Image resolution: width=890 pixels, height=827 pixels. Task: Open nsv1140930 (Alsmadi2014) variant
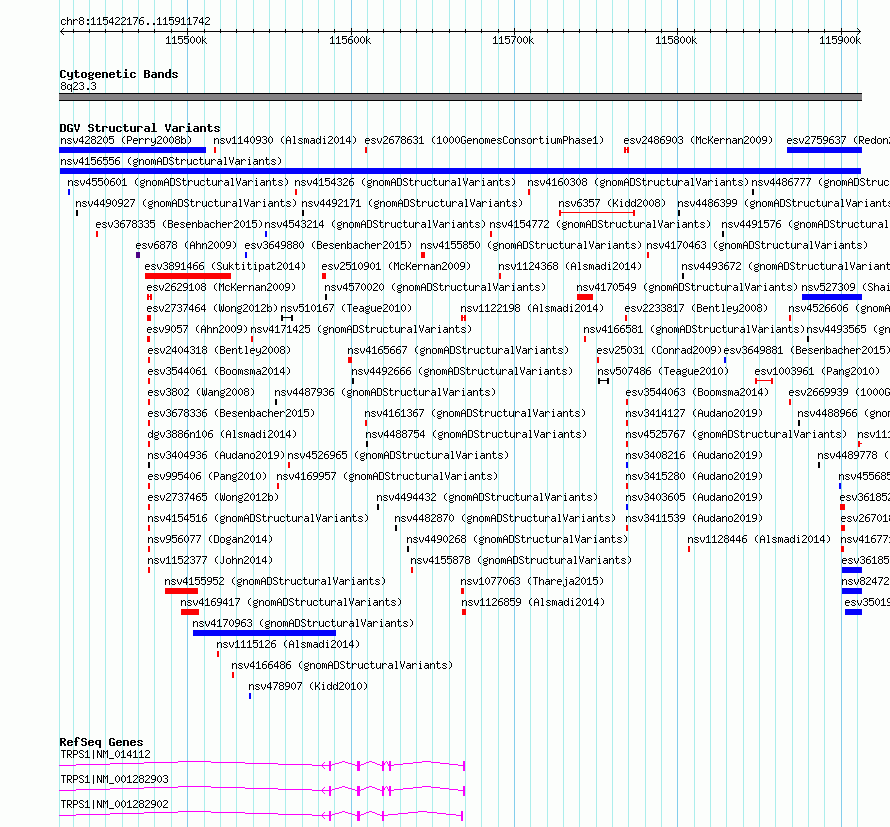pos(285,140)
